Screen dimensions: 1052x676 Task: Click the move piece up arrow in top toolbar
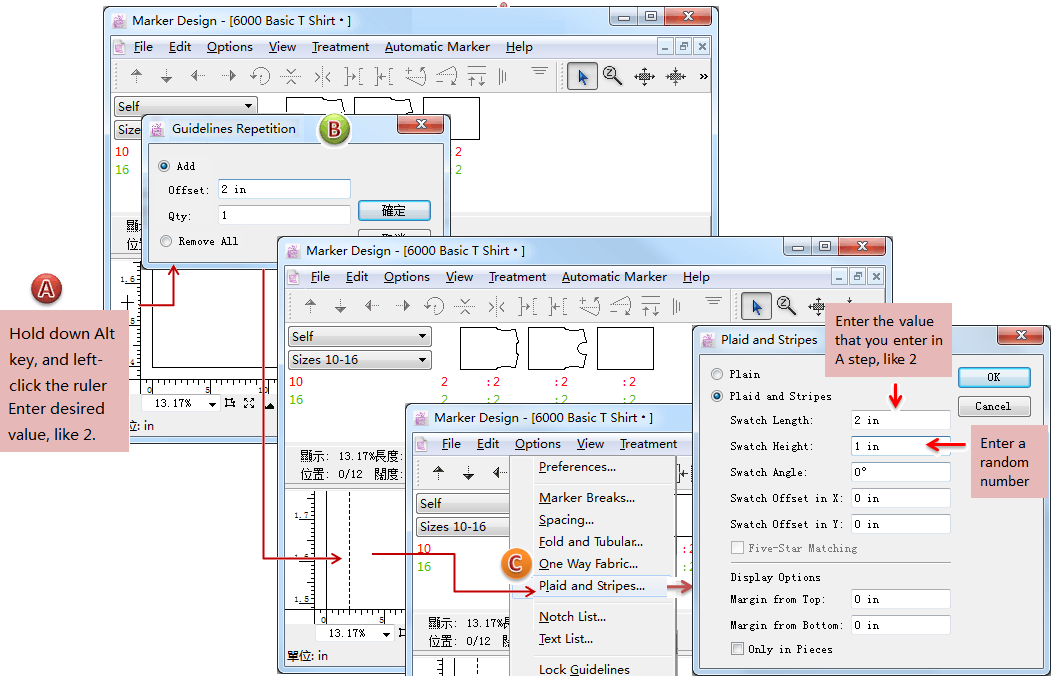137,76
